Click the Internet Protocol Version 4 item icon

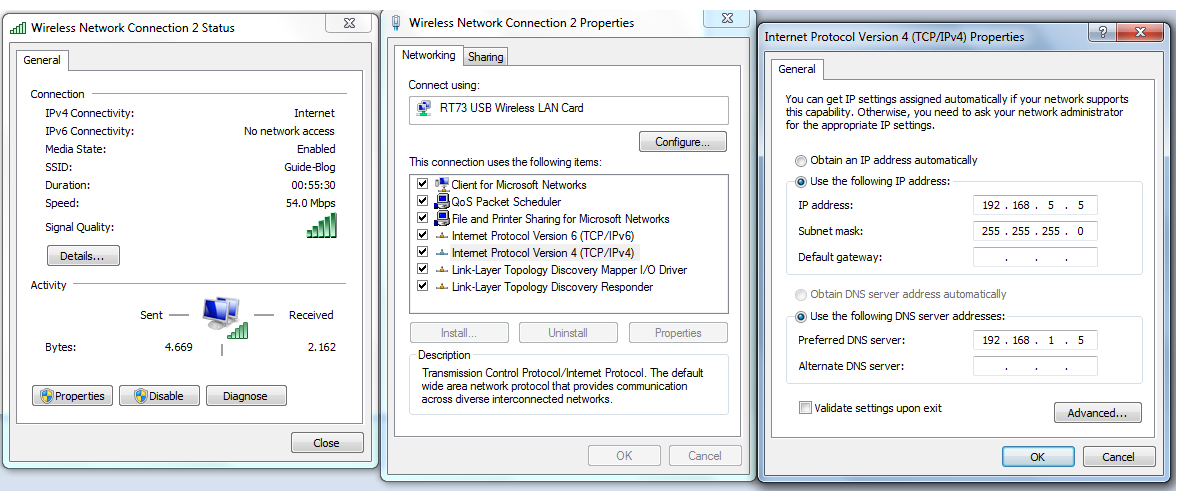442,253
